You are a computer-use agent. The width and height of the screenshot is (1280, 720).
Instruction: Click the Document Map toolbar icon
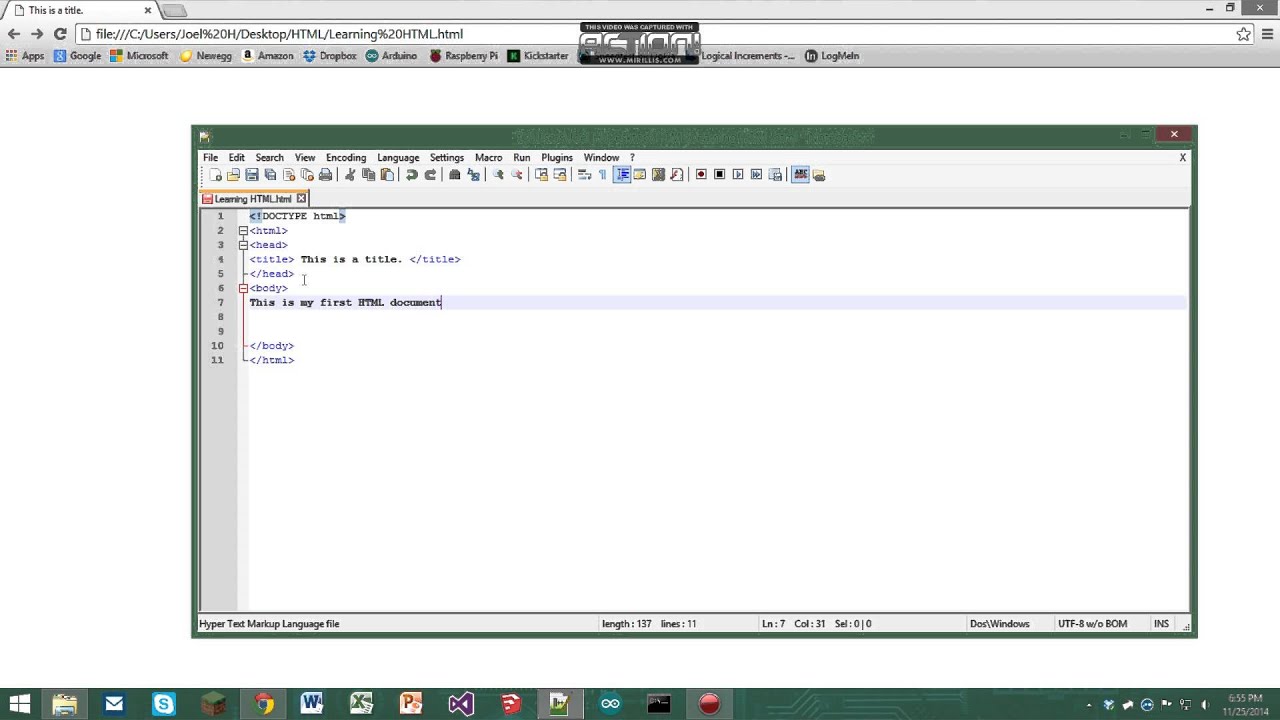point(658,175)
